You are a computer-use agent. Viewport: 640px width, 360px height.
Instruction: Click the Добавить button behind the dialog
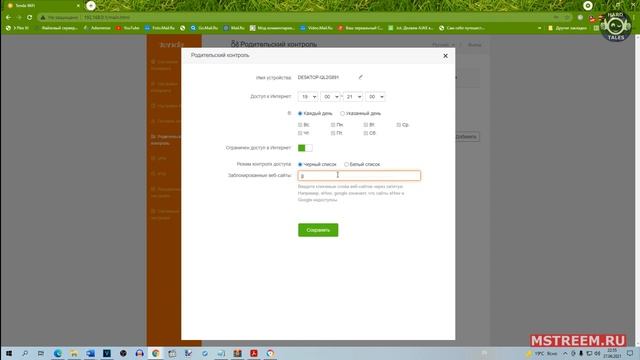[467, 137]
